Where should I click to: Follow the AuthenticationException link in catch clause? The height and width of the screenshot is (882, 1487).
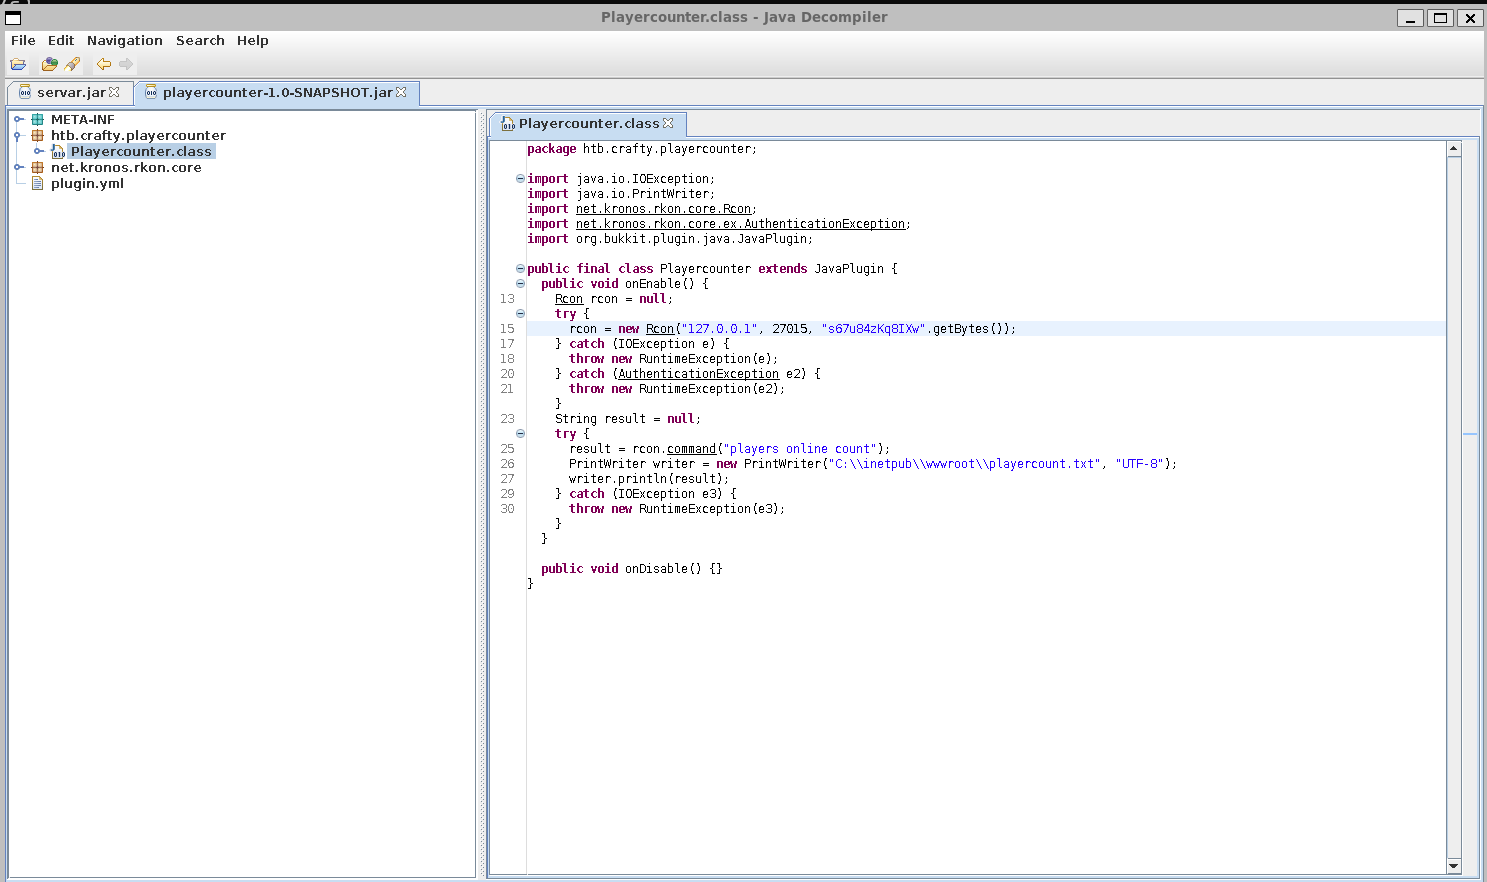[x=697, y=374]
